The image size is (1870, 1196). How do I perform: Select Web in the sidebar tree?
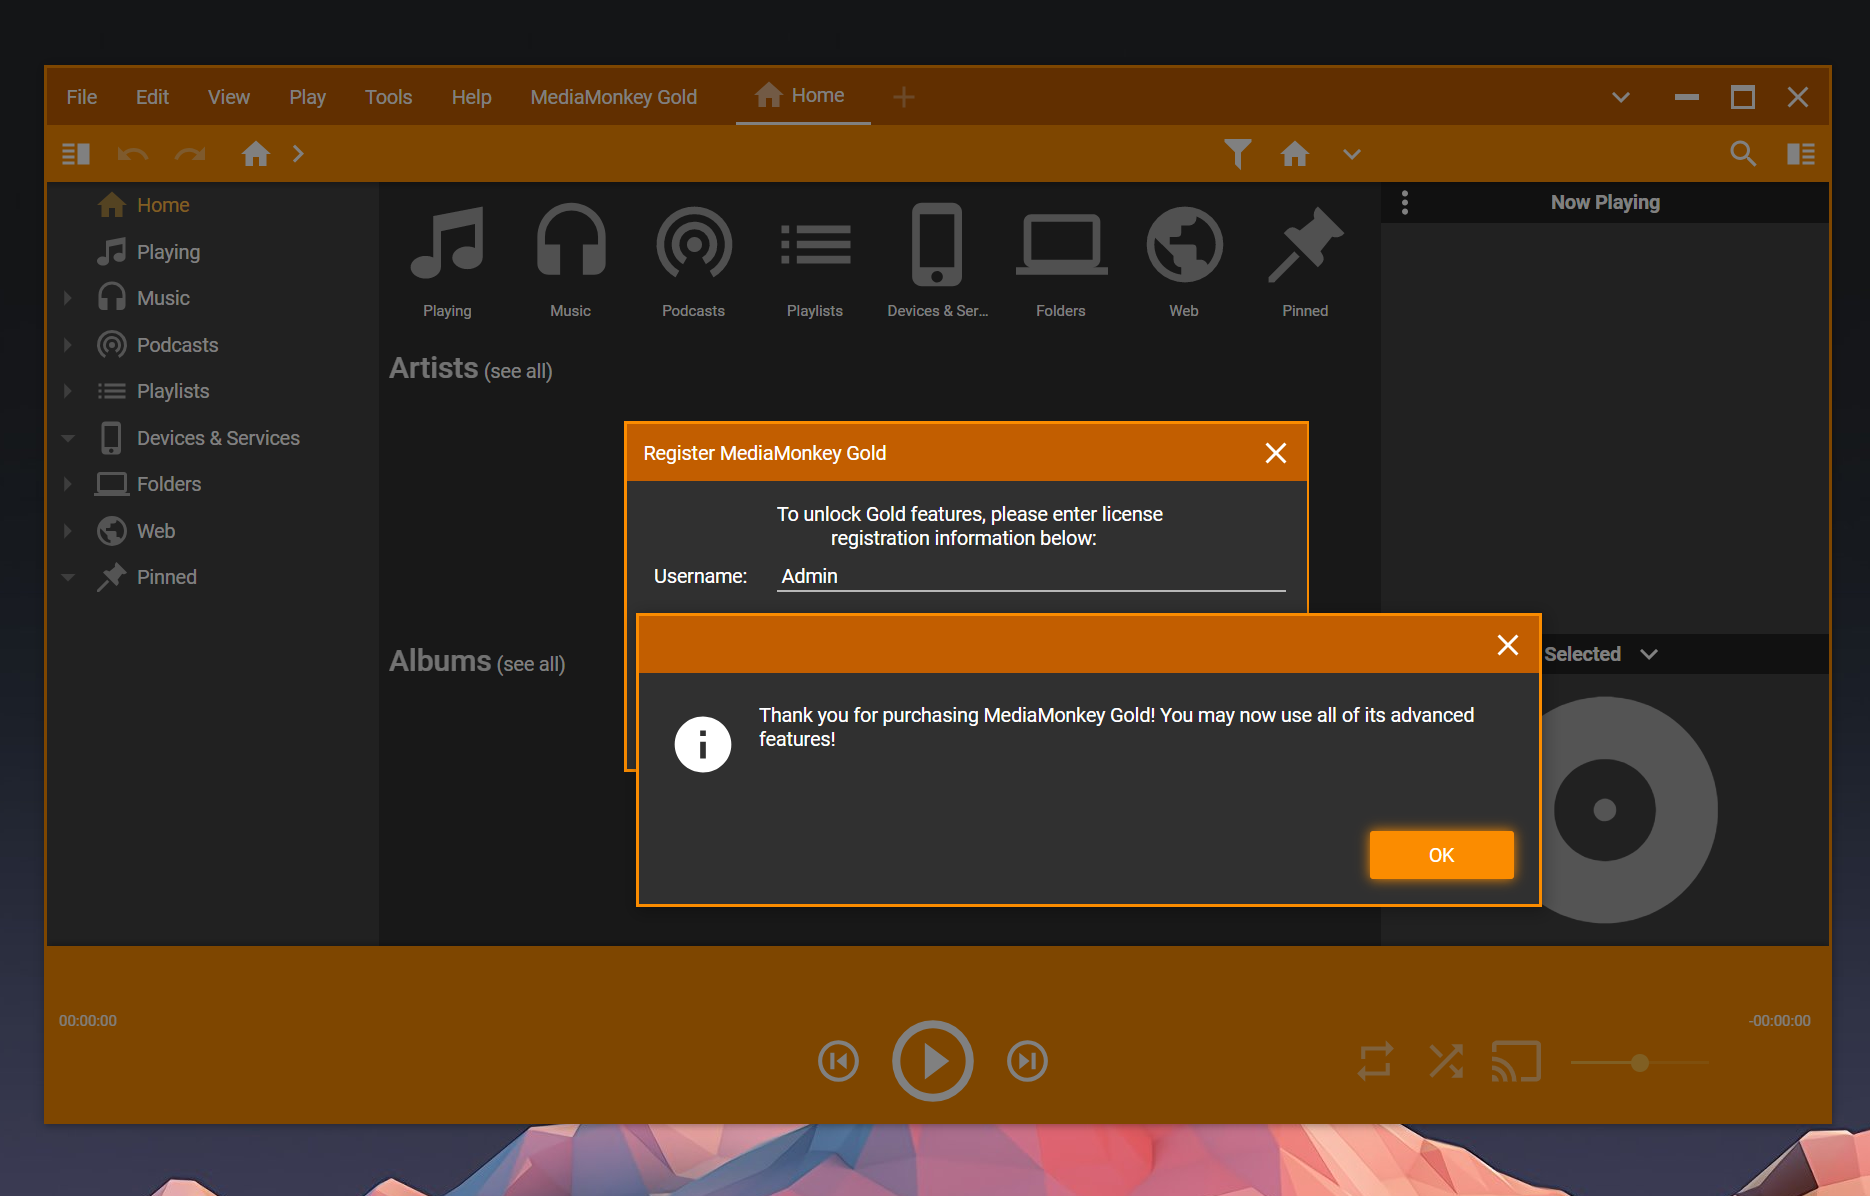click(156, 531)
